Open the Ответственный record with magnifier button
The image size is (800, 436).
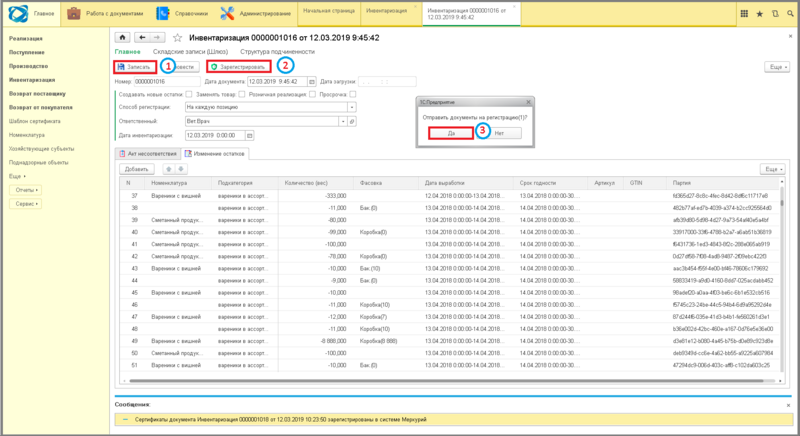tap(352, 121)
